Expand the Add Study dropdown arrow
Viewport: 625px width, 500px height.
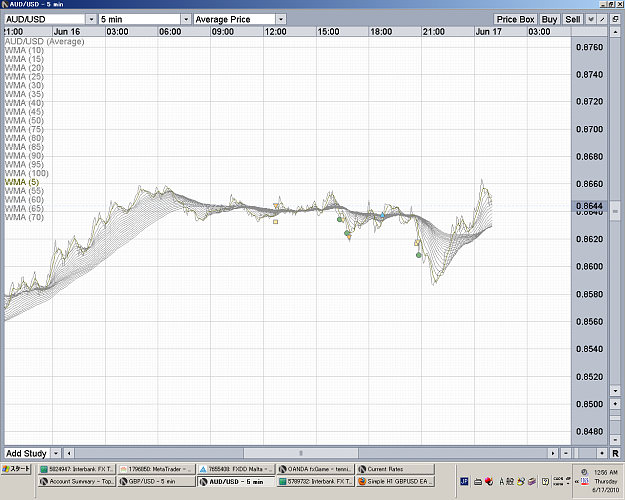click(56, 453)
